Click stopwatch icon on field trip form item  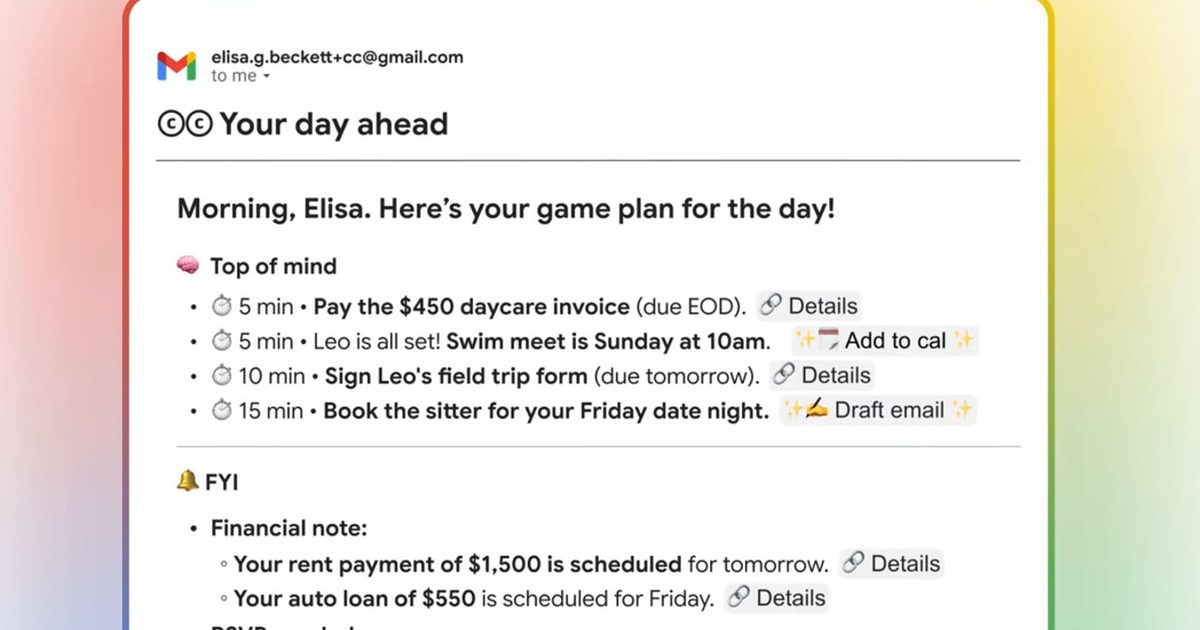(x=221, y=376)
